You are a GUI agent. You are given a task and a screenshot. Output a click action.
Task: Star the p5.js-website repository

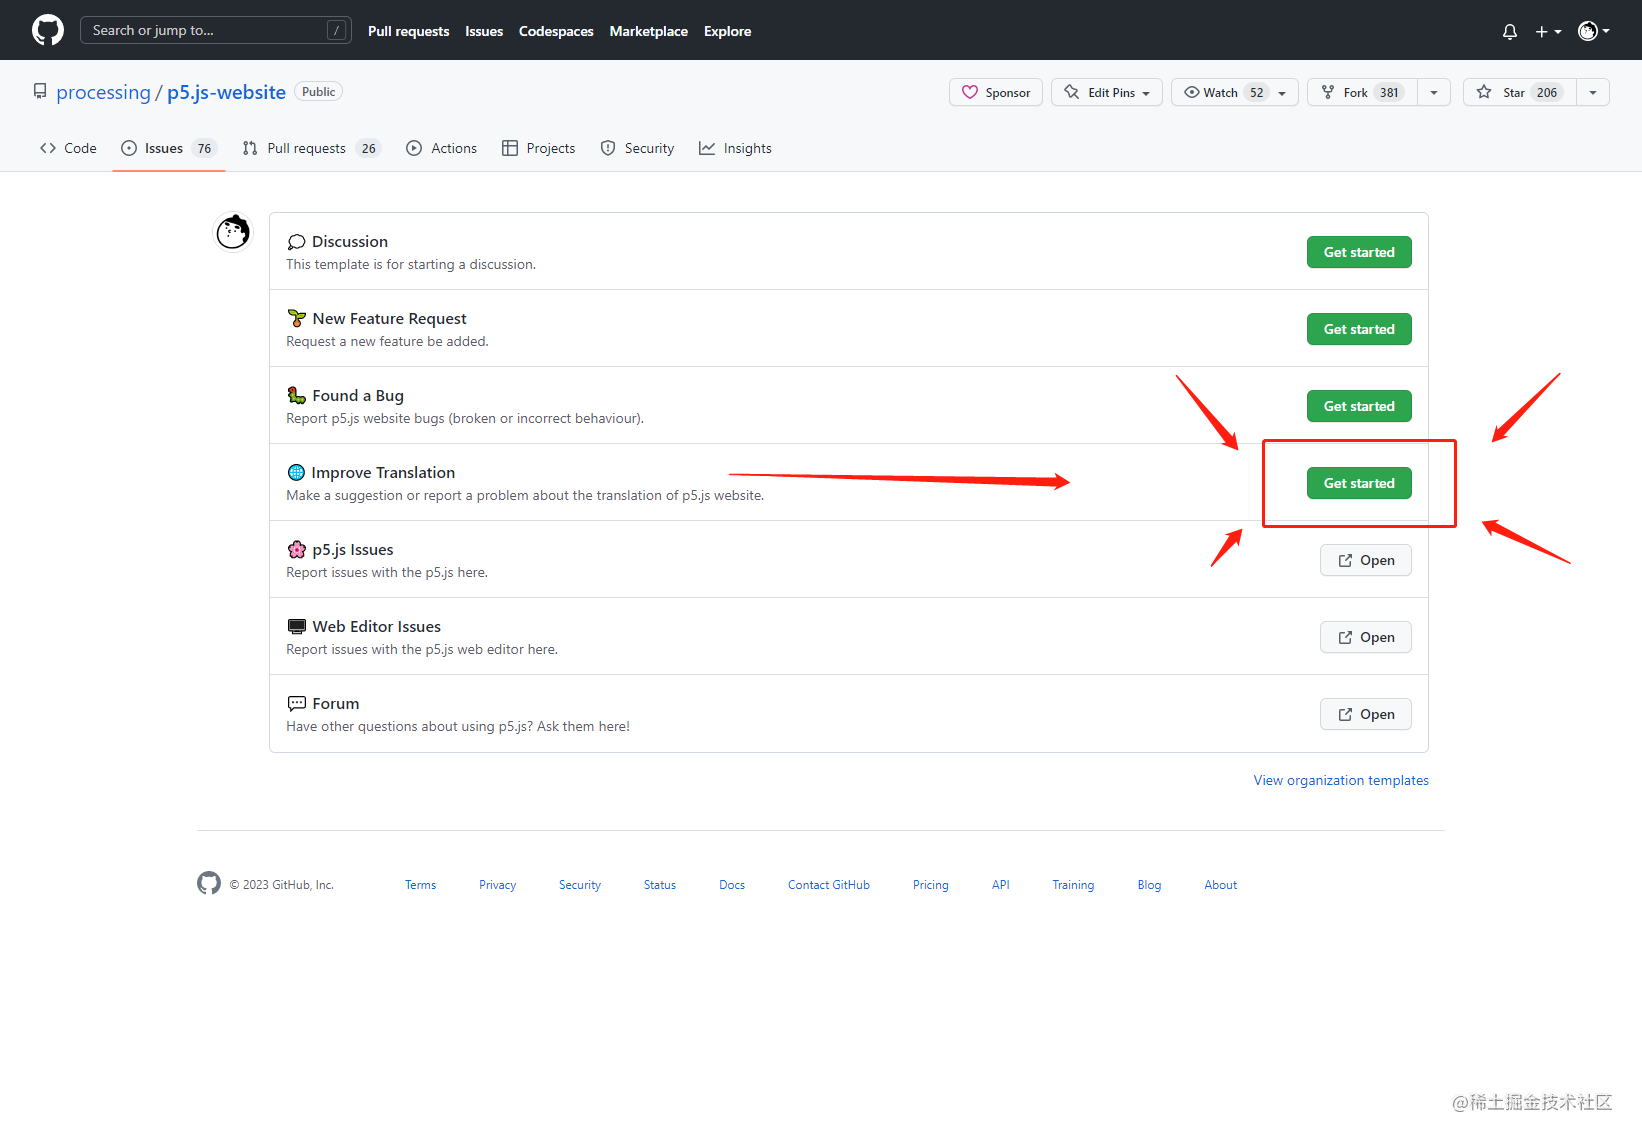coord(1520,92)
